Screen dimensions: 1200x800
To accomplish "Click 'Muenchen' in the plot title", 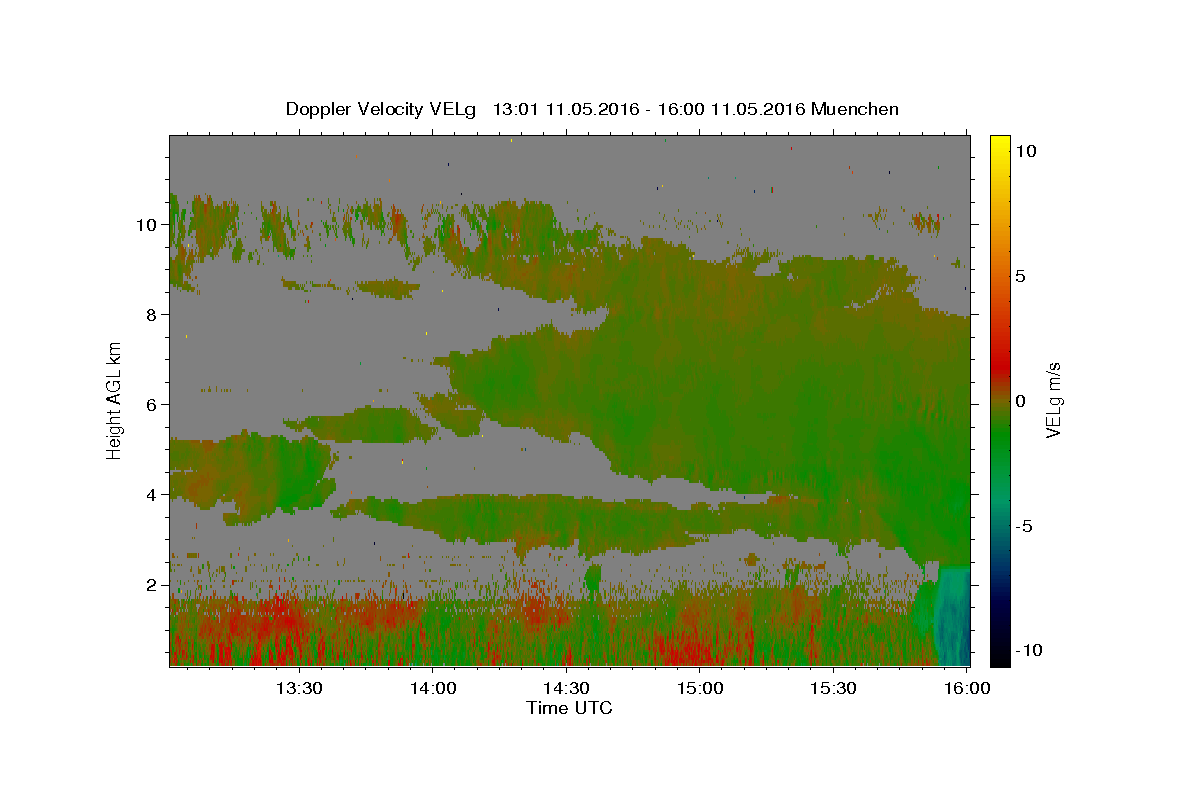I will (x=855, y=109).
